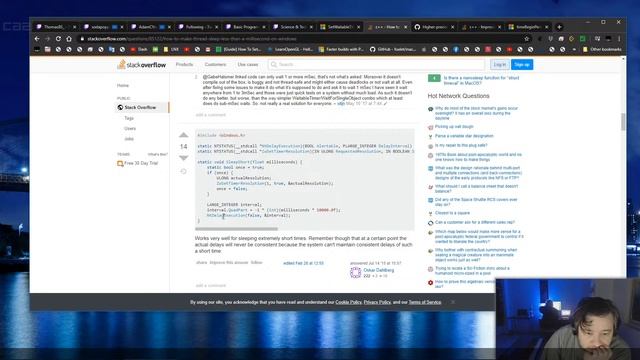Click the Sign up button
This screenshot has height=360, width=640.
tap(522, 64)
